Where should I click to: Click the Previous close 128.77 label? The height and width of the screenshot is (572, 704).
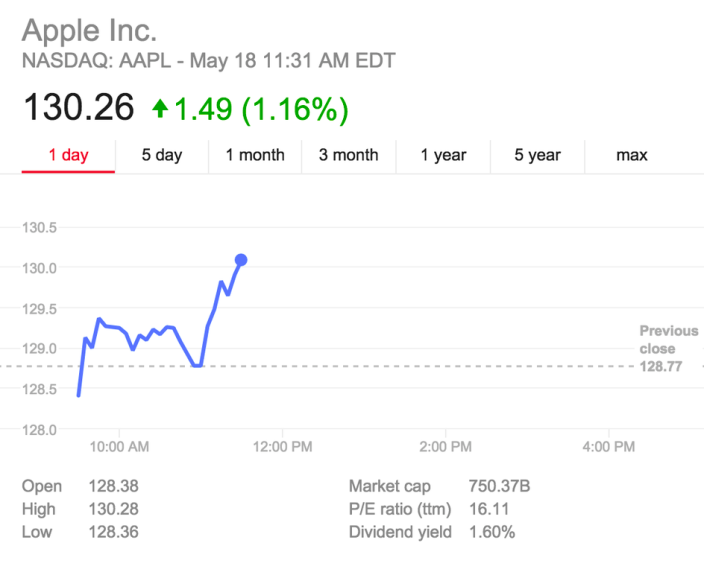(x=668, y=349)
